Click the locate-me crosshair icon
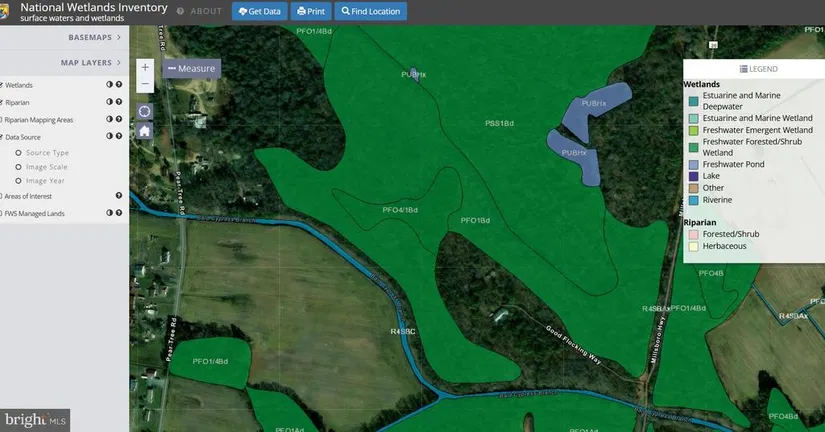This screenshot has height=432, width=825. [145, 111]
